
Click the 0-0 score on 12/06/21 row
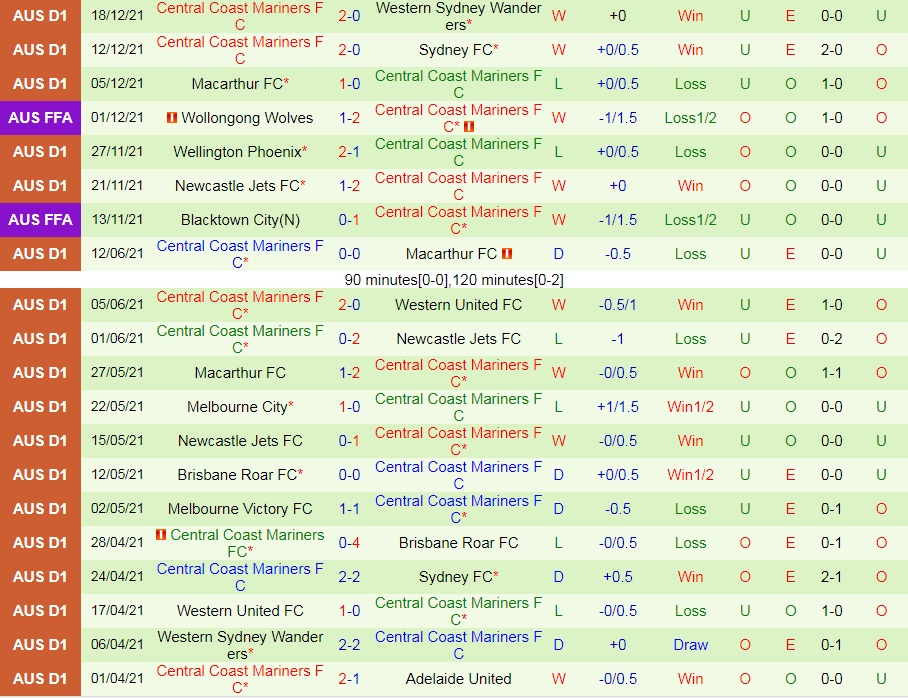click(x=349, y=254)
